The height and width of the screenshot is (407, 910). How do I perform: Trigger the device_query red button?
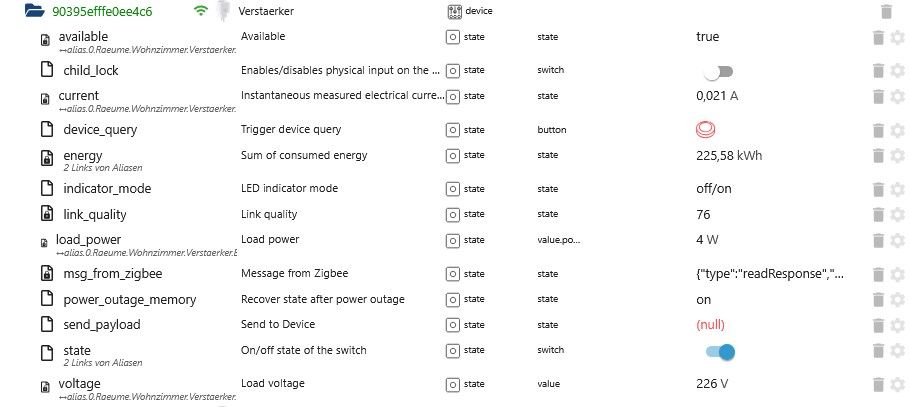tap(705, 129)
